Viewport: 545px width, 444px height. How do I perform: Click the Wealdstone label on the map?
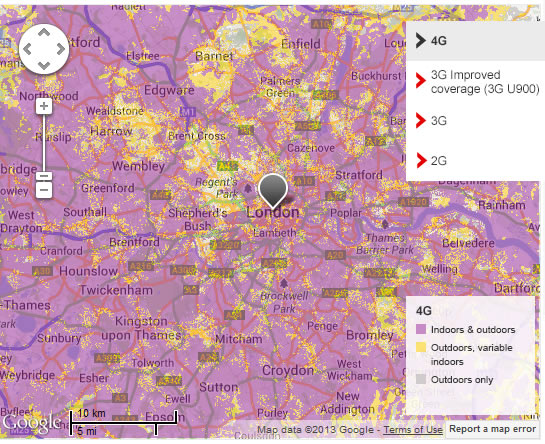pyautogui.click(x=115, y=111)
